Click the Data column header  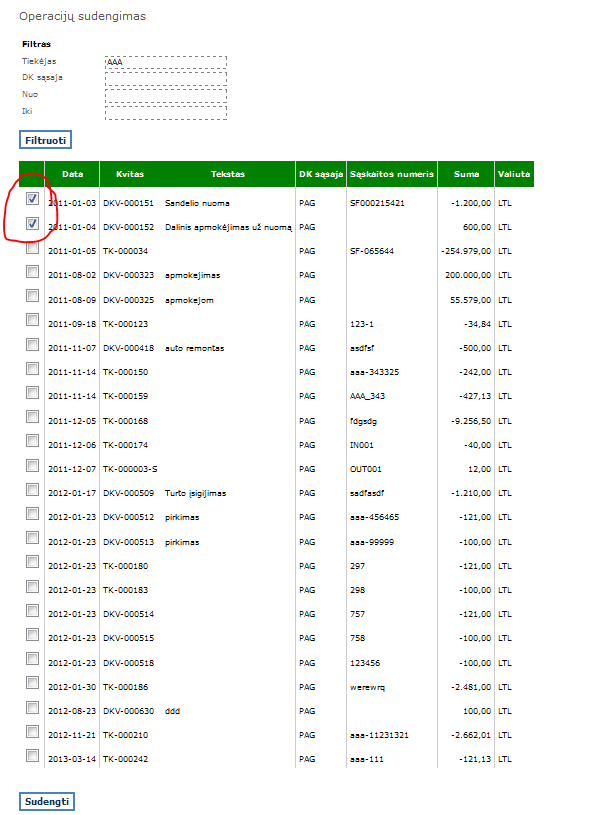click(x=72, y=174)
